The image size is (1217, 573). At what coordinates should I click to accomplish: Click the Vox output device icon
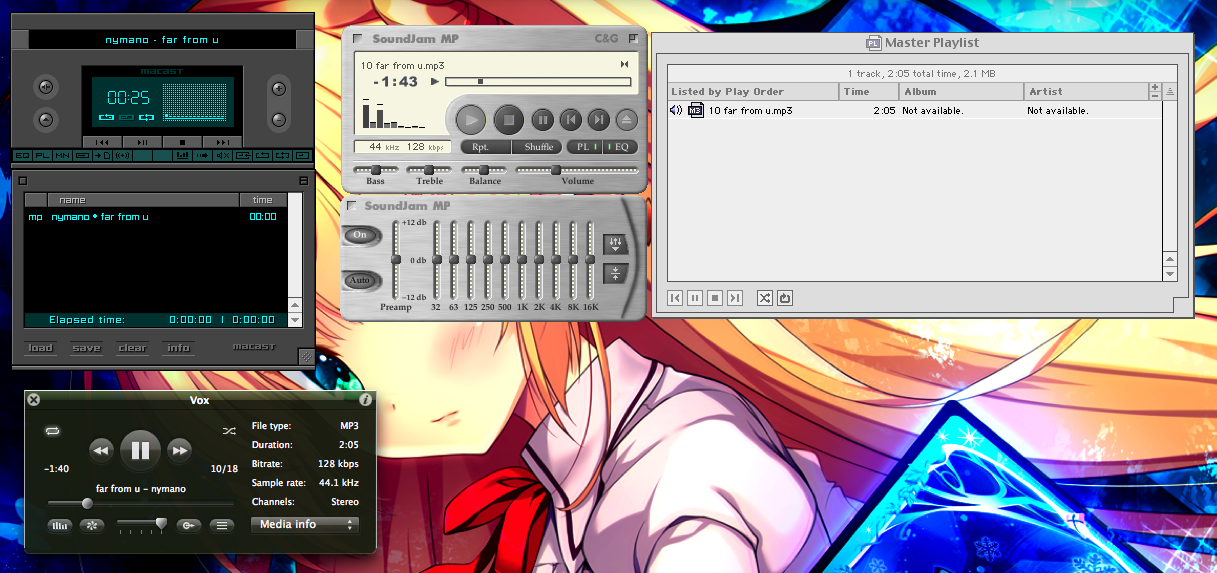(x=189, y=525)
